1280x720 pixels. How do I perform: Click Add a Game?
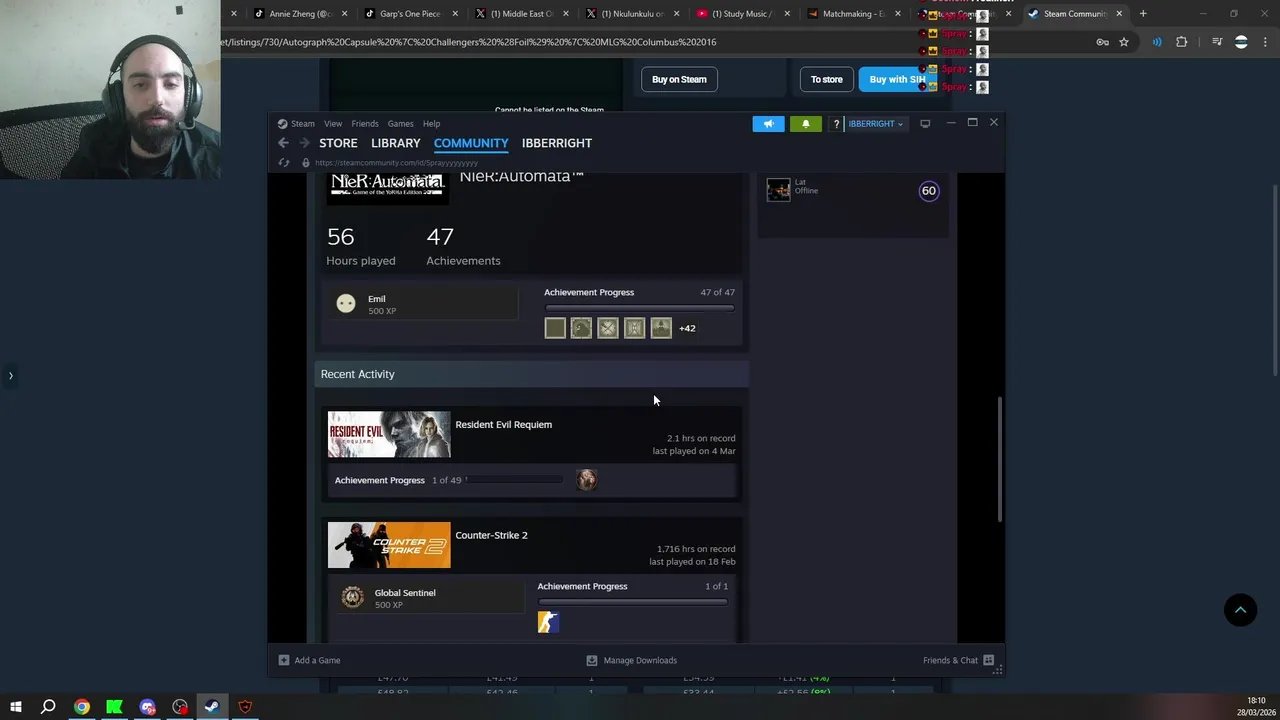pyautogui.click(x=309, y=660)
